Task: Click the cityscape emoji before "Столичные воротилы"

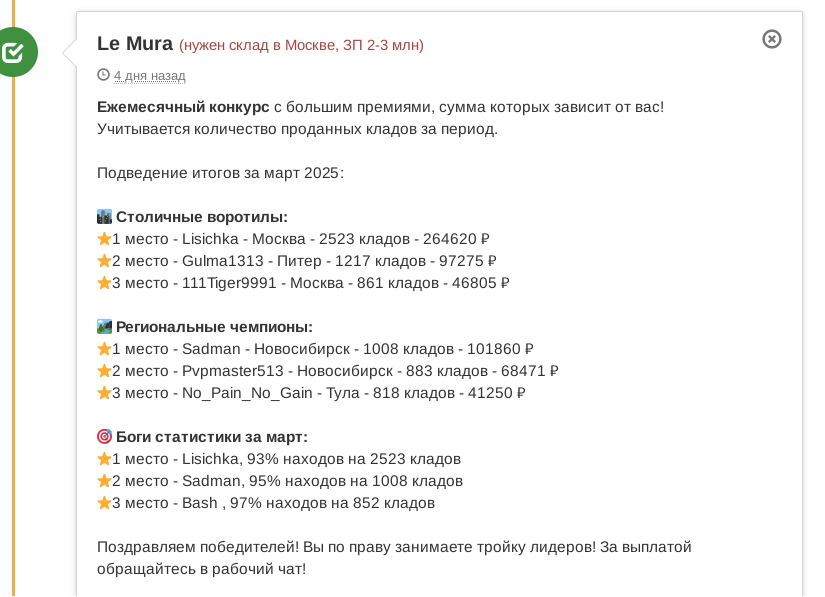Action: click(104, 217)
